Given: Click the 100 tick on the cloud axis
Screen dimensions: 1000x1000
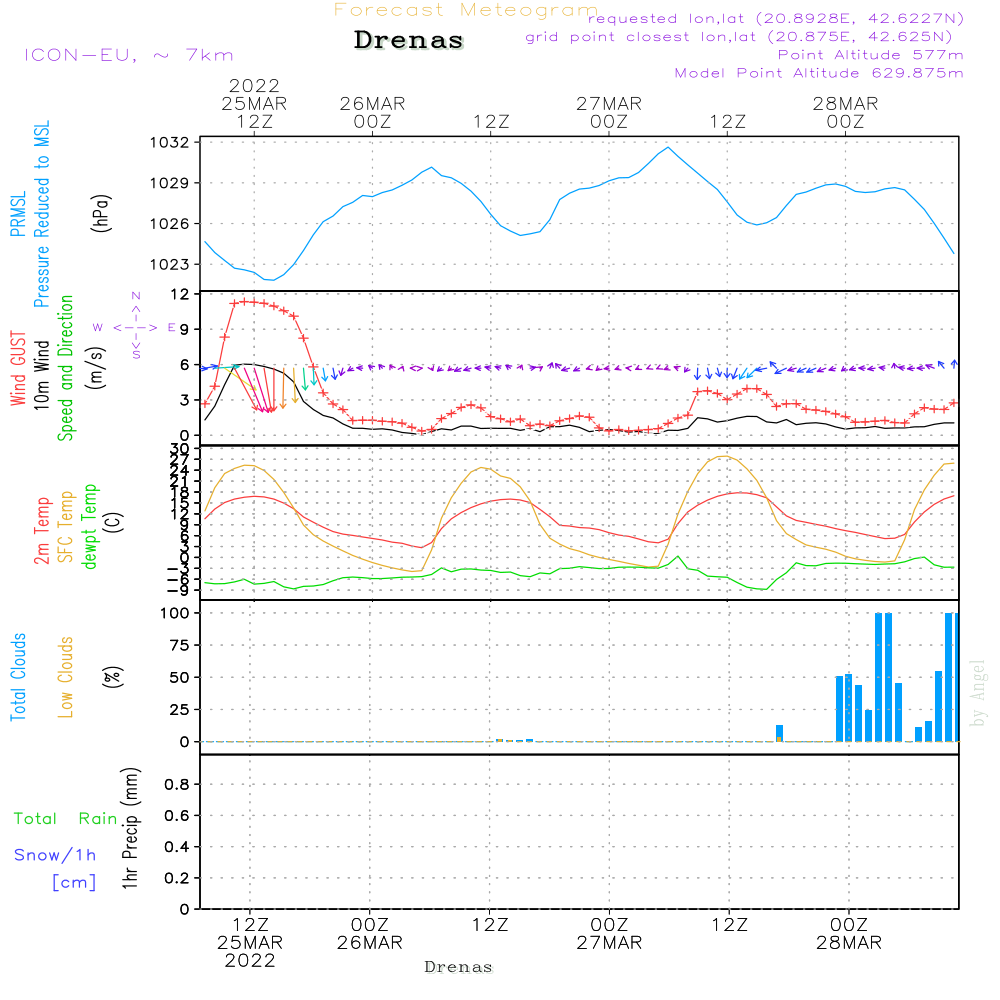Looking at the screenshot, I should pyautogui.click(x=175, y=614).
